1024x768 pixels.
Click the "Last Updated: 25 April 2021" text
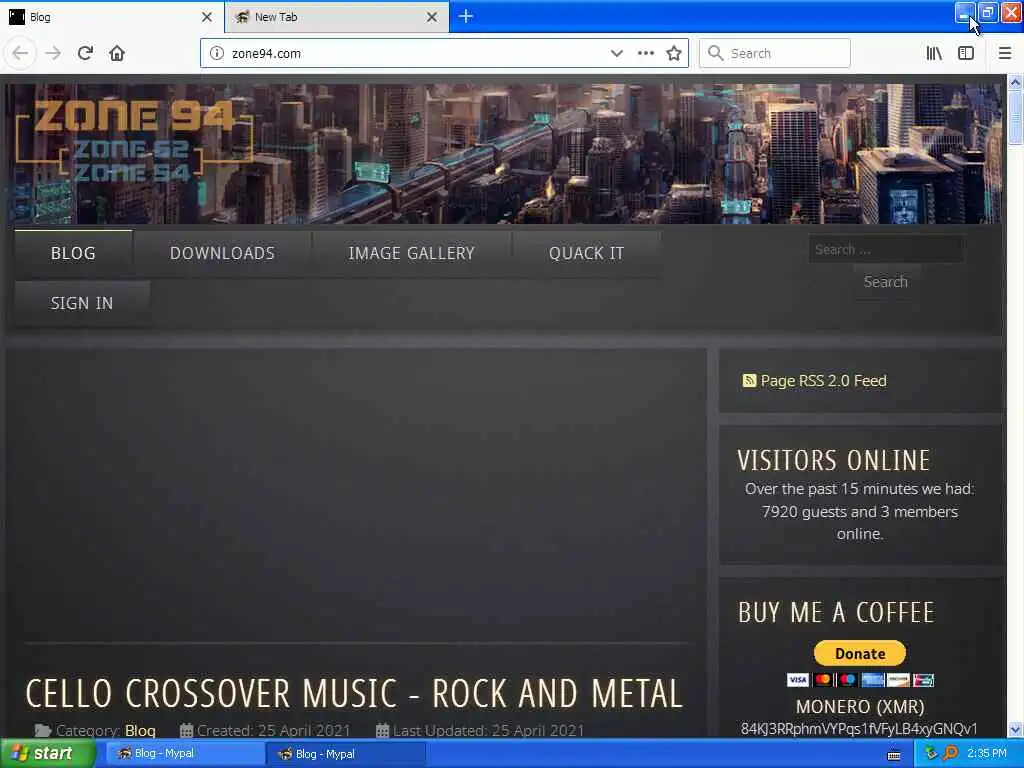pos(488,730)
